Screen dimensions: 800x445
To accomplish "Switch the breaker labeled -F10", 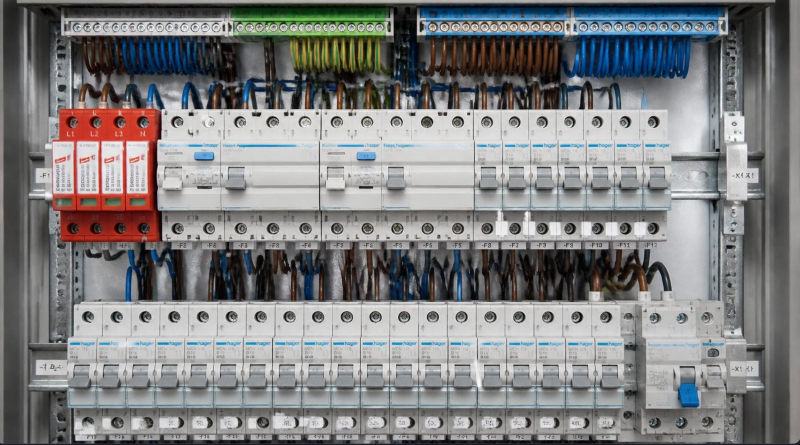I will tap(601, 179).
